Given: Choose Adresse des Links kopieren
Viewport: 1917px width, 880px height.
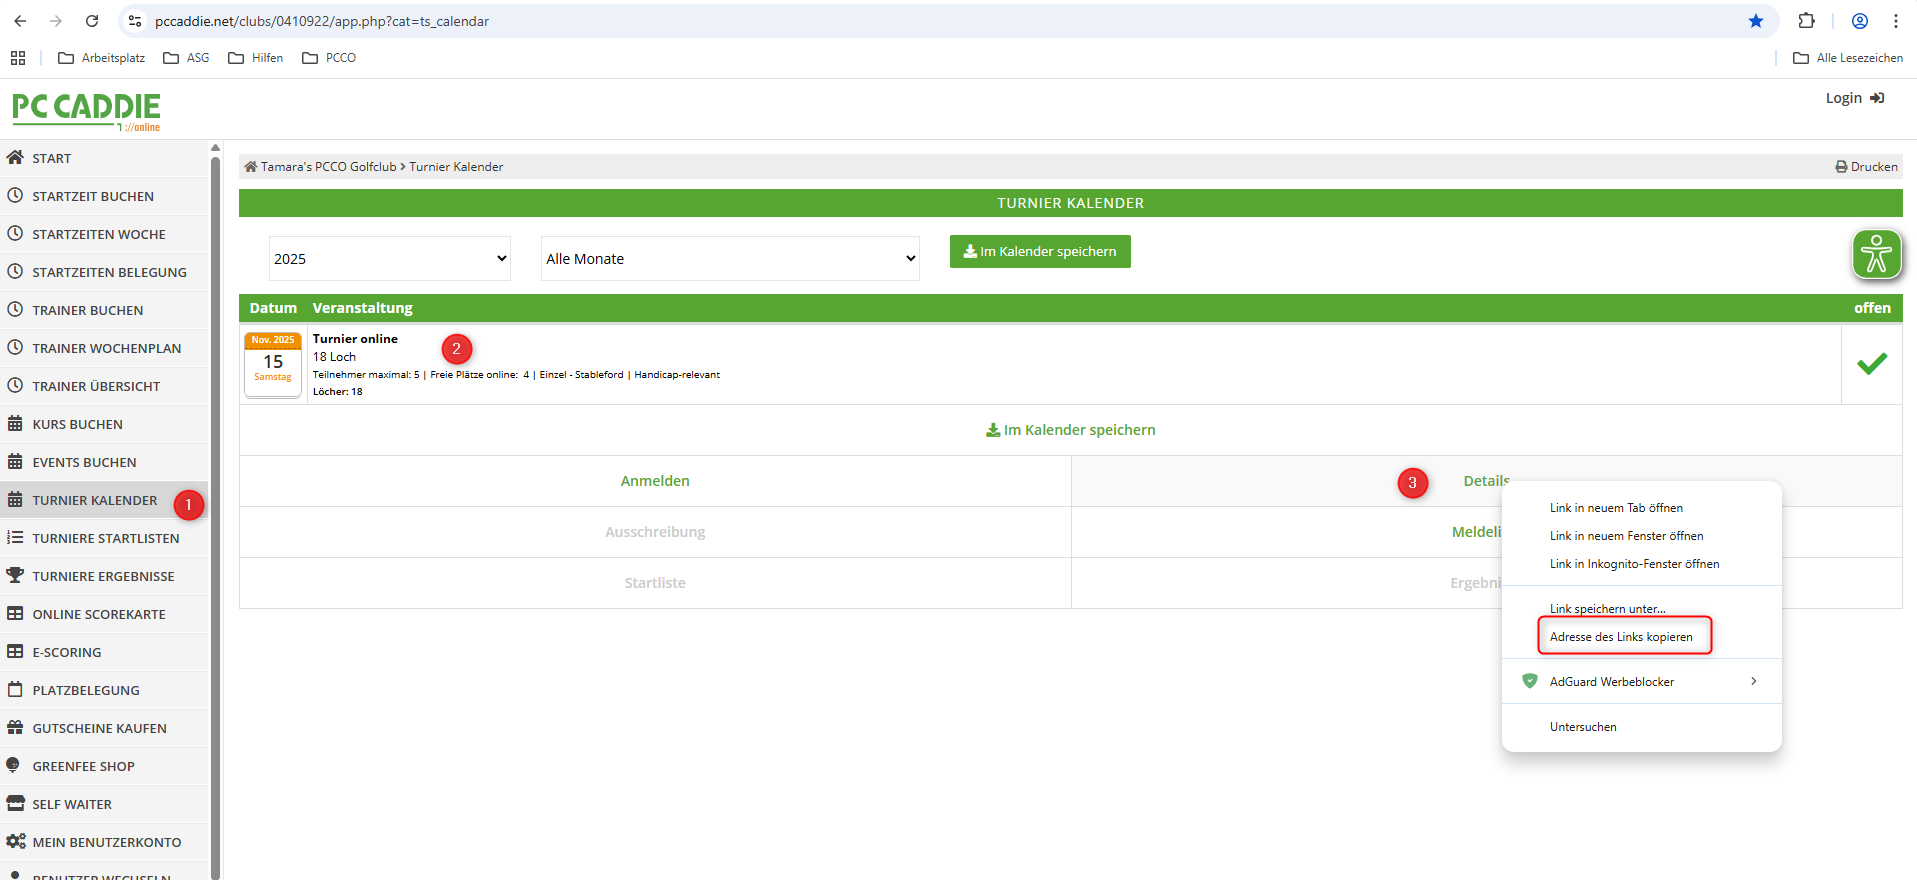Looking at the screenshot, I should (x=1621, y=637).
